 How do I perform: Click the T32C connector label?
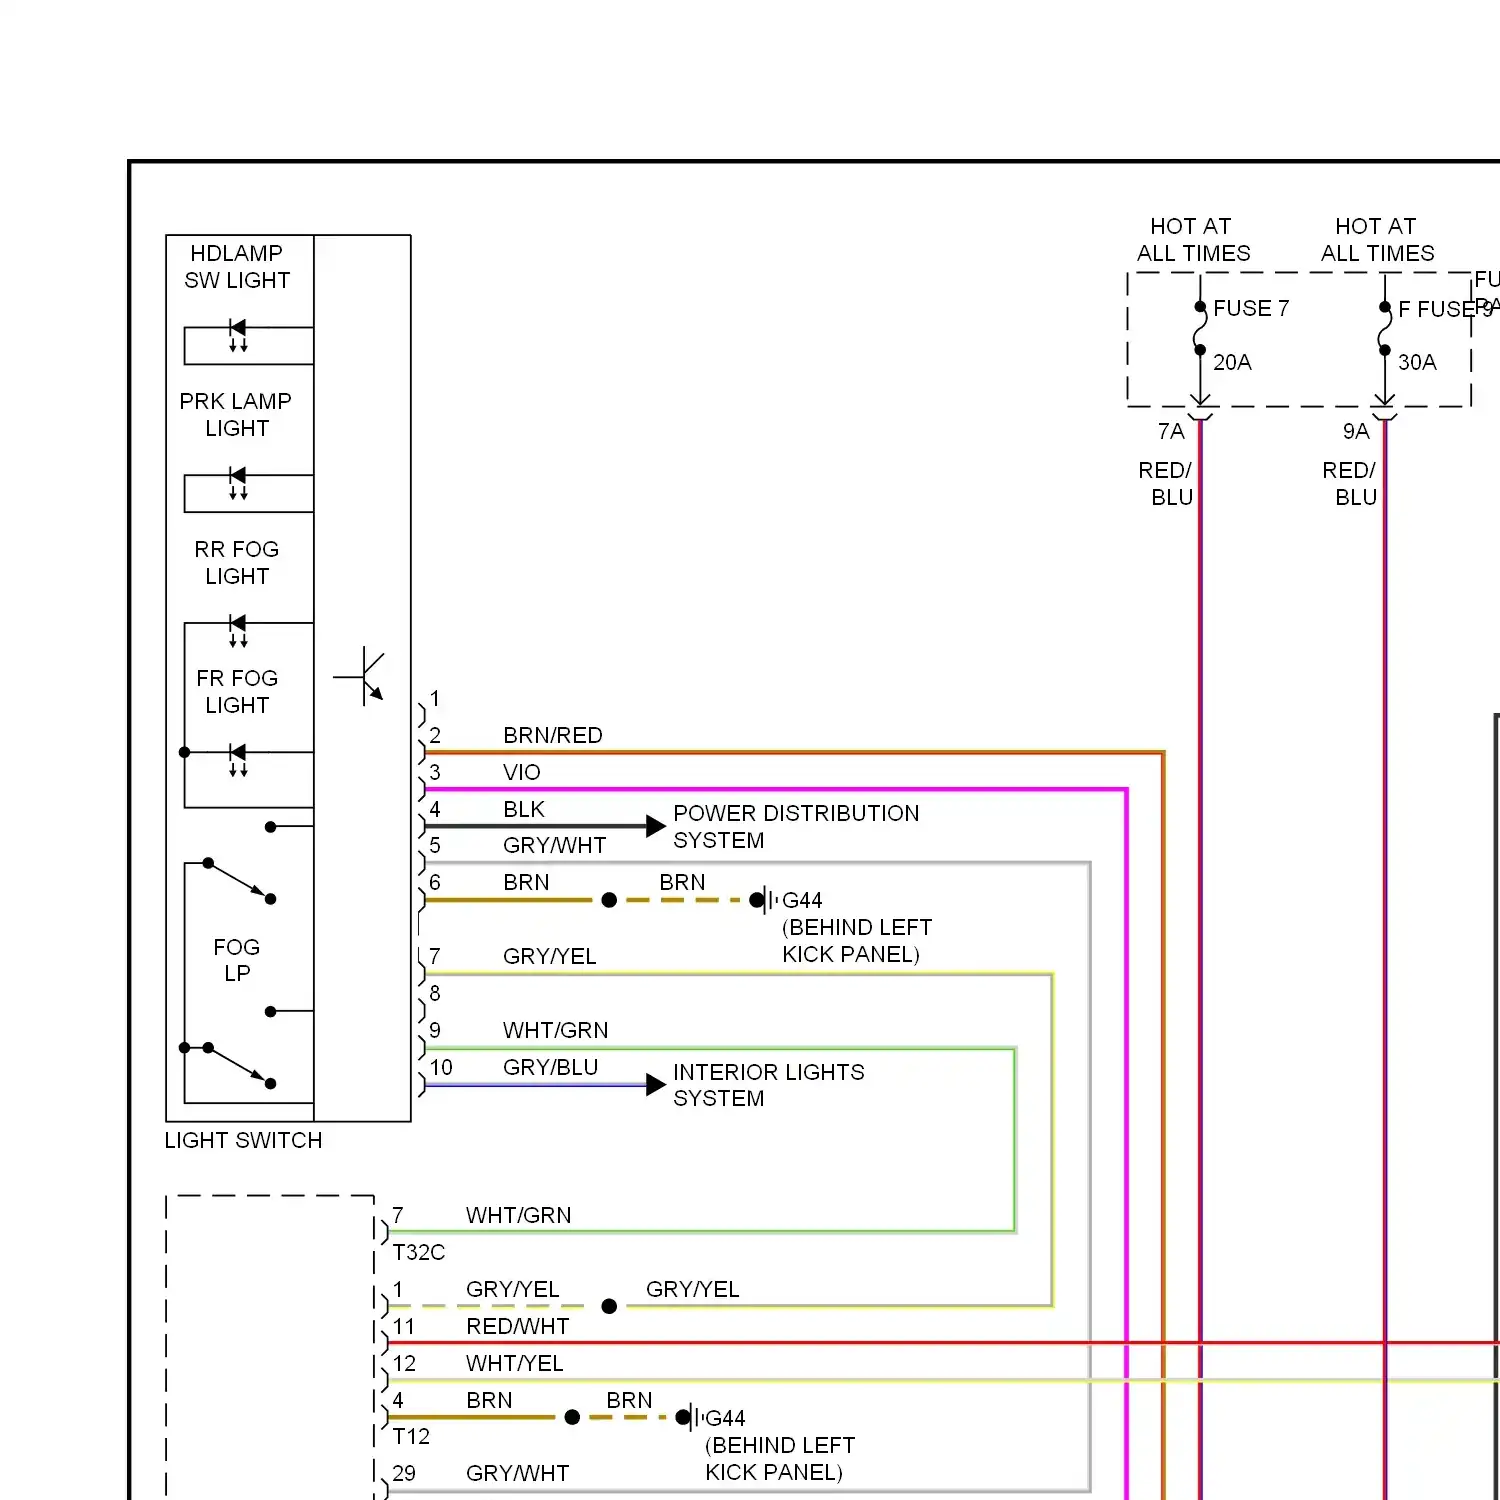click(419, 1253)
